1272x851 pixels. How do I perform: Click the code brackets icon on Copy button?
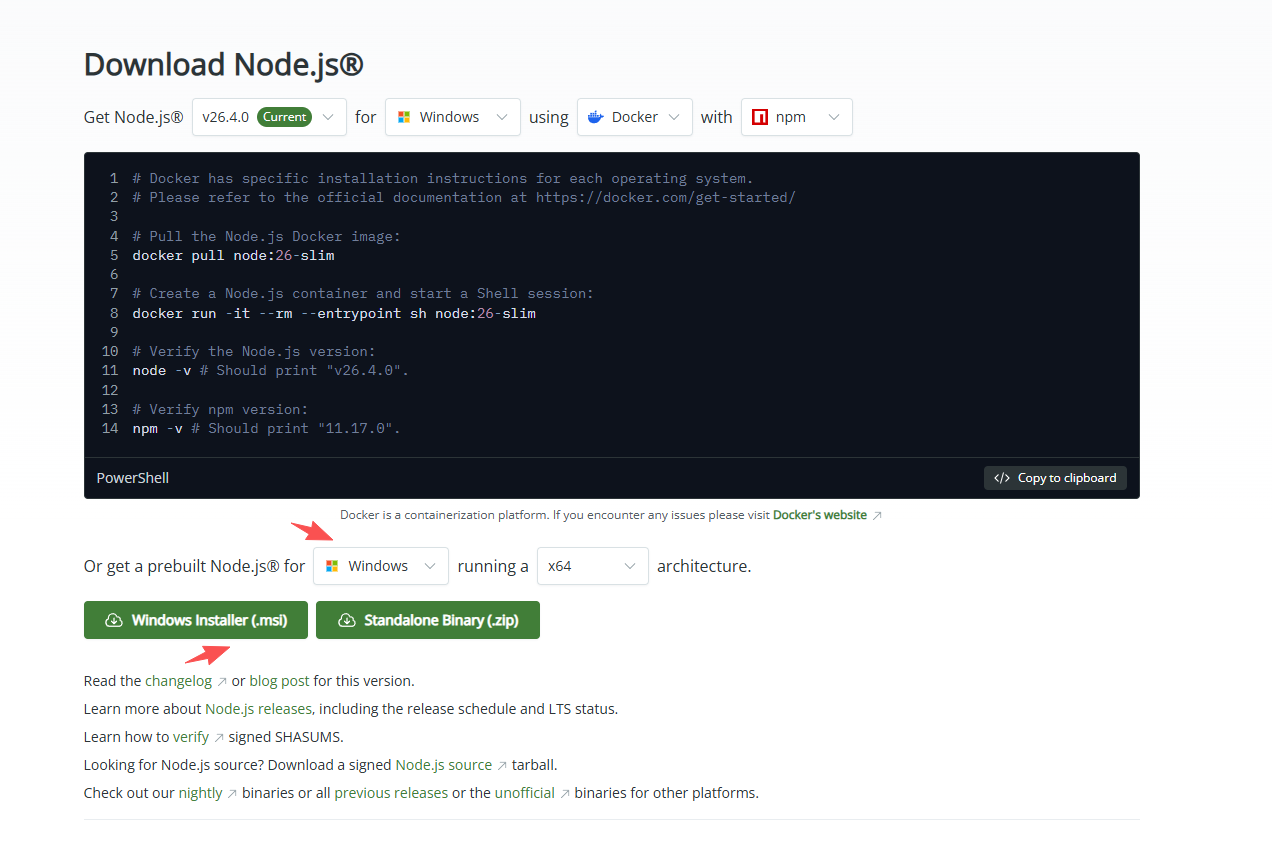pyautogui.click(x=1002, y=478)
